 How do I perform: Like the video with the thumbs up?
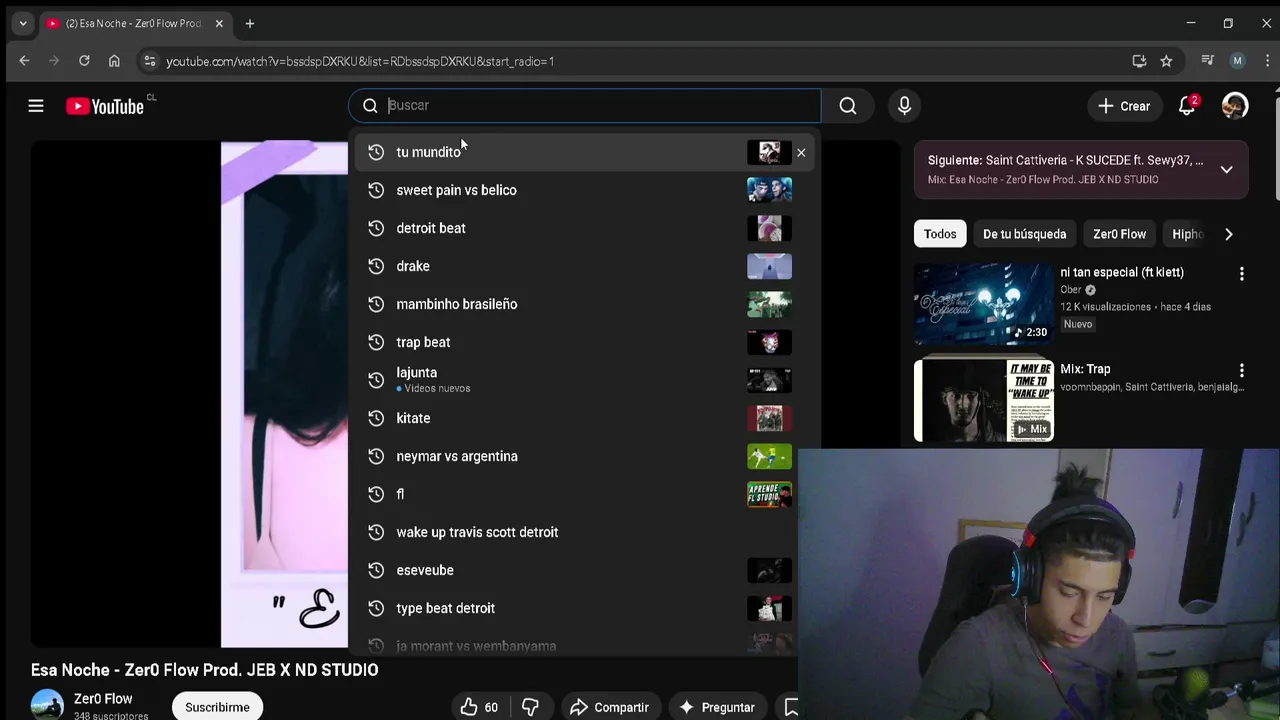[x=479, y=707]
